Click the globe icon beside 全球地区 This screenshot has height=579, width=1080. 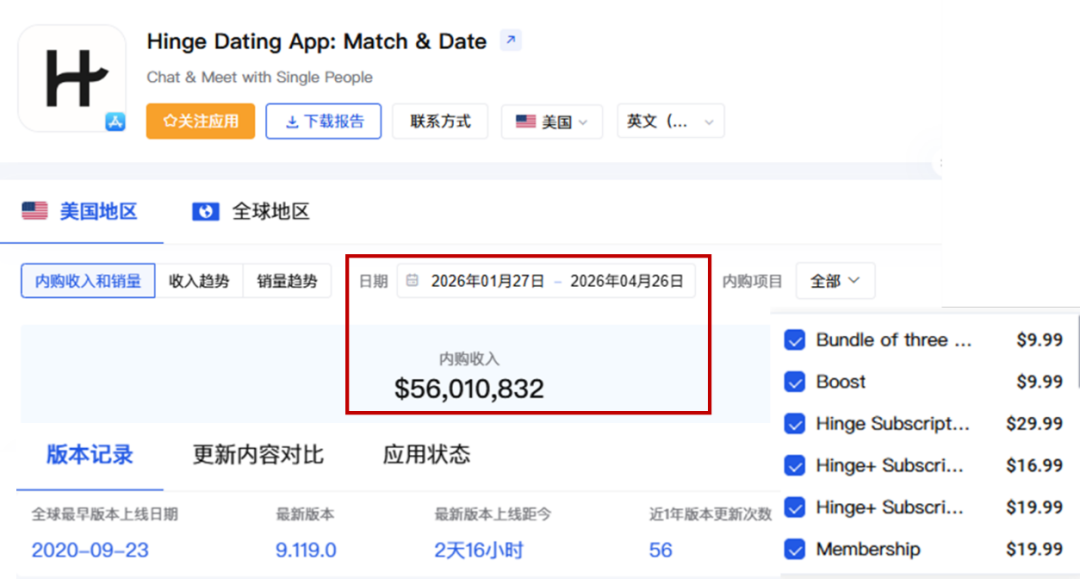205,211
